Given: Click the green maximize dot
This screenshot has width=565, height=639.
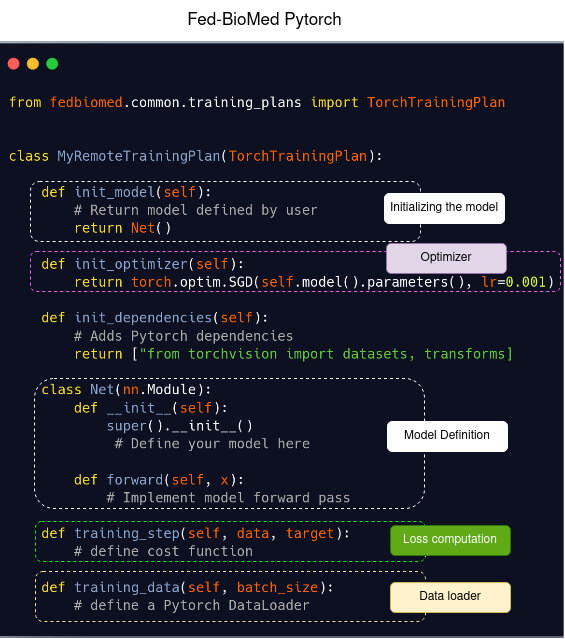Looking at the screenshot, I should click(52, 64).
